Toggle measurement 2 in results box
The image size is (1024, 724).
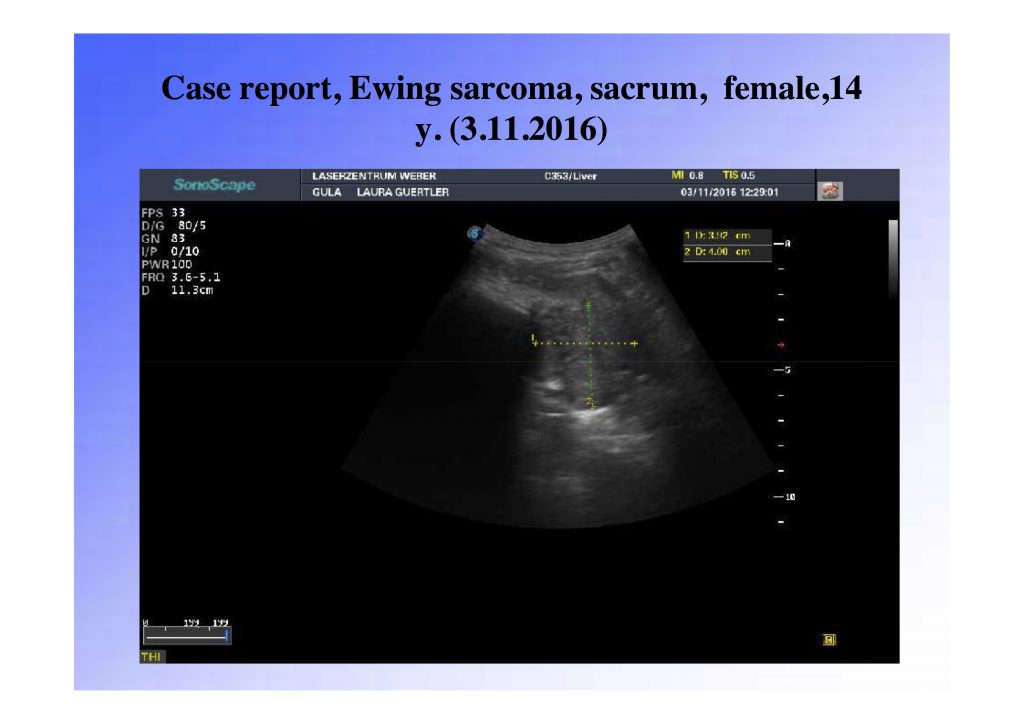[x=722, y=253]
